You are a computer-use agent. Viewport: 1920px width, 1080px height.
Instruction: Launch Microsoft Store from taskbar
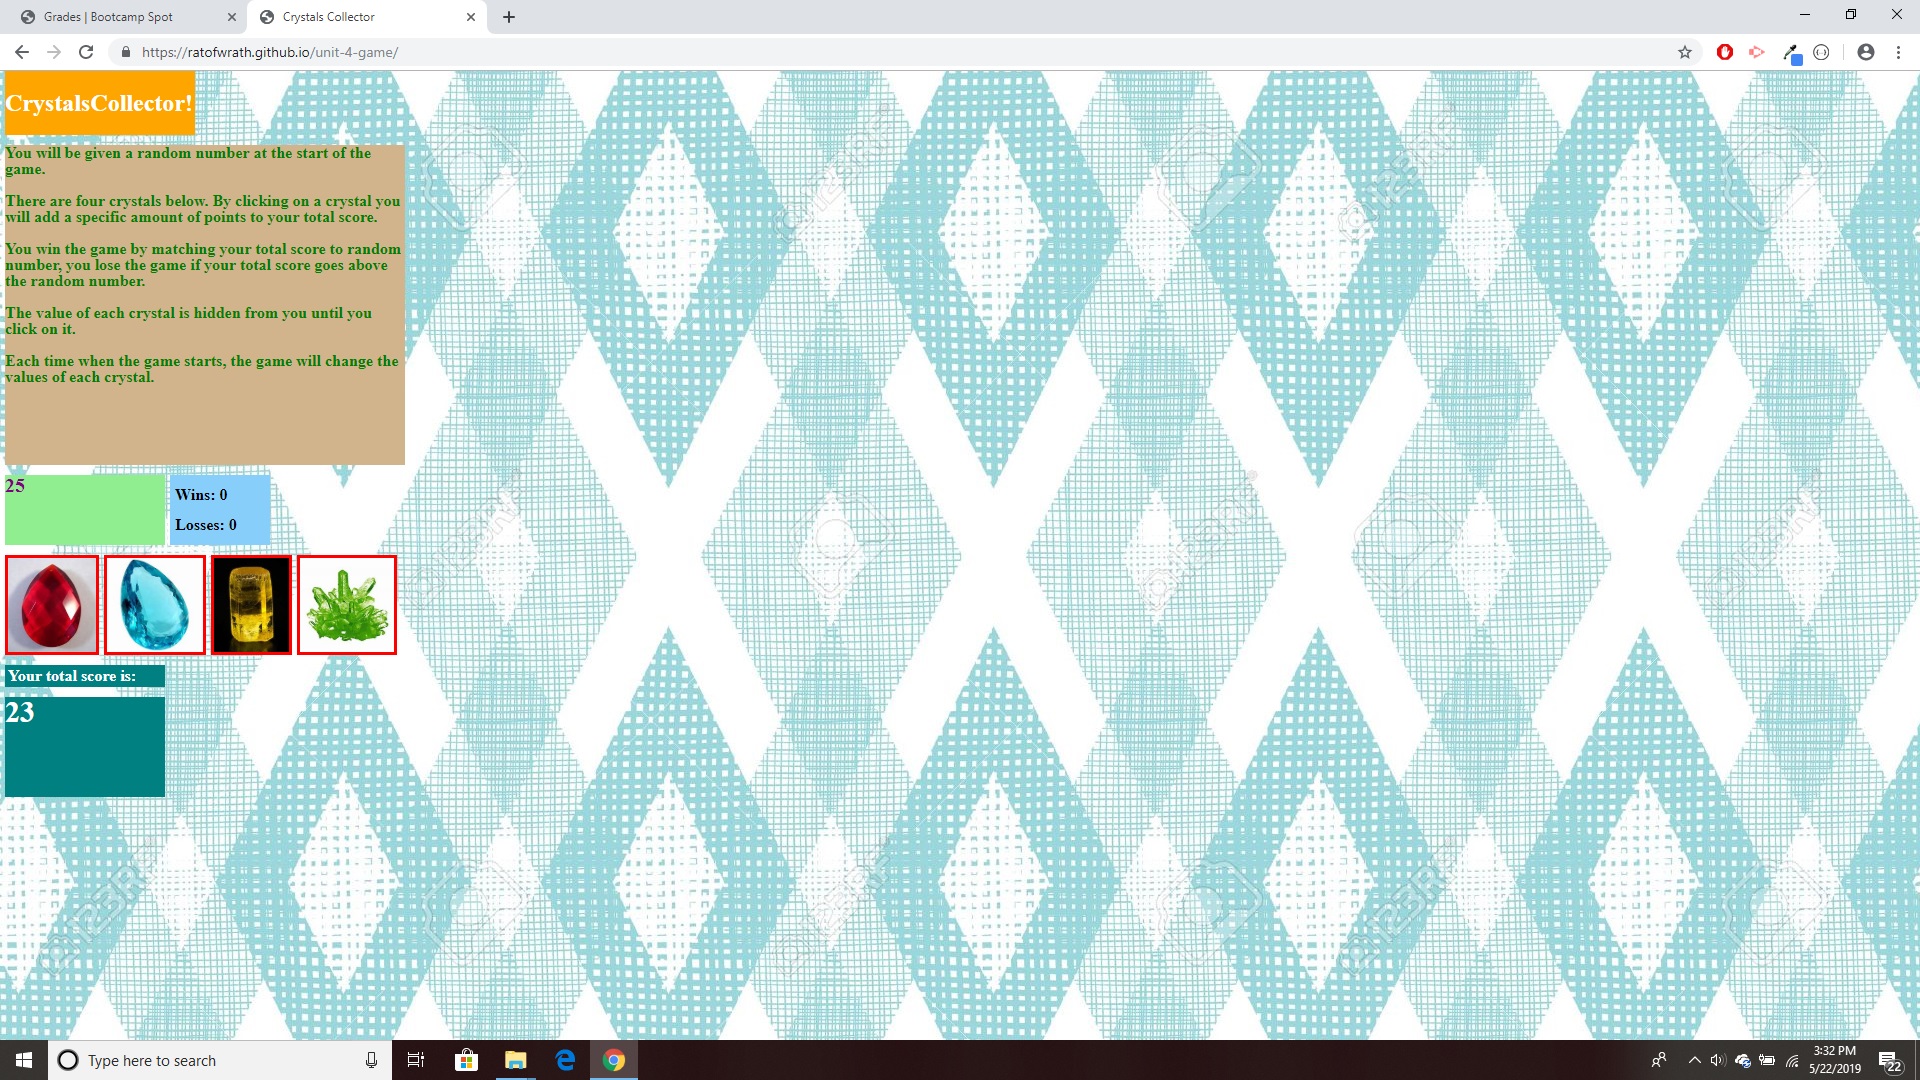(x=466, y=1060)
